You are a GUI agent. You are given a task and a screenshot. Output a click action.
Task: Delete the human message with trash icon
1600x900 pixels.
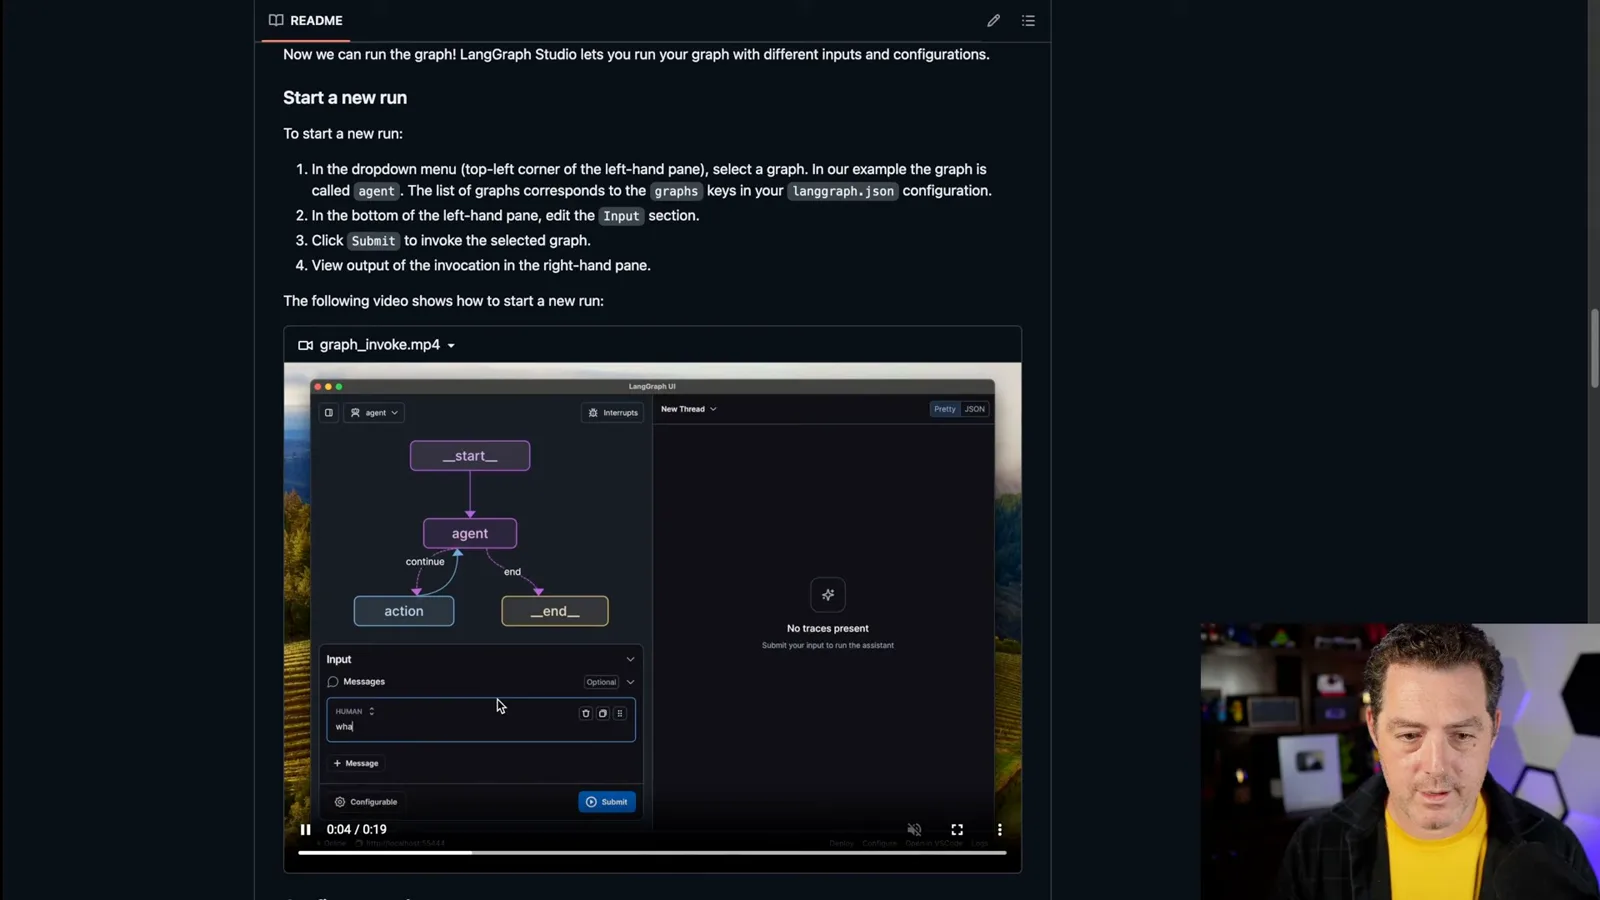click(586, 713)
